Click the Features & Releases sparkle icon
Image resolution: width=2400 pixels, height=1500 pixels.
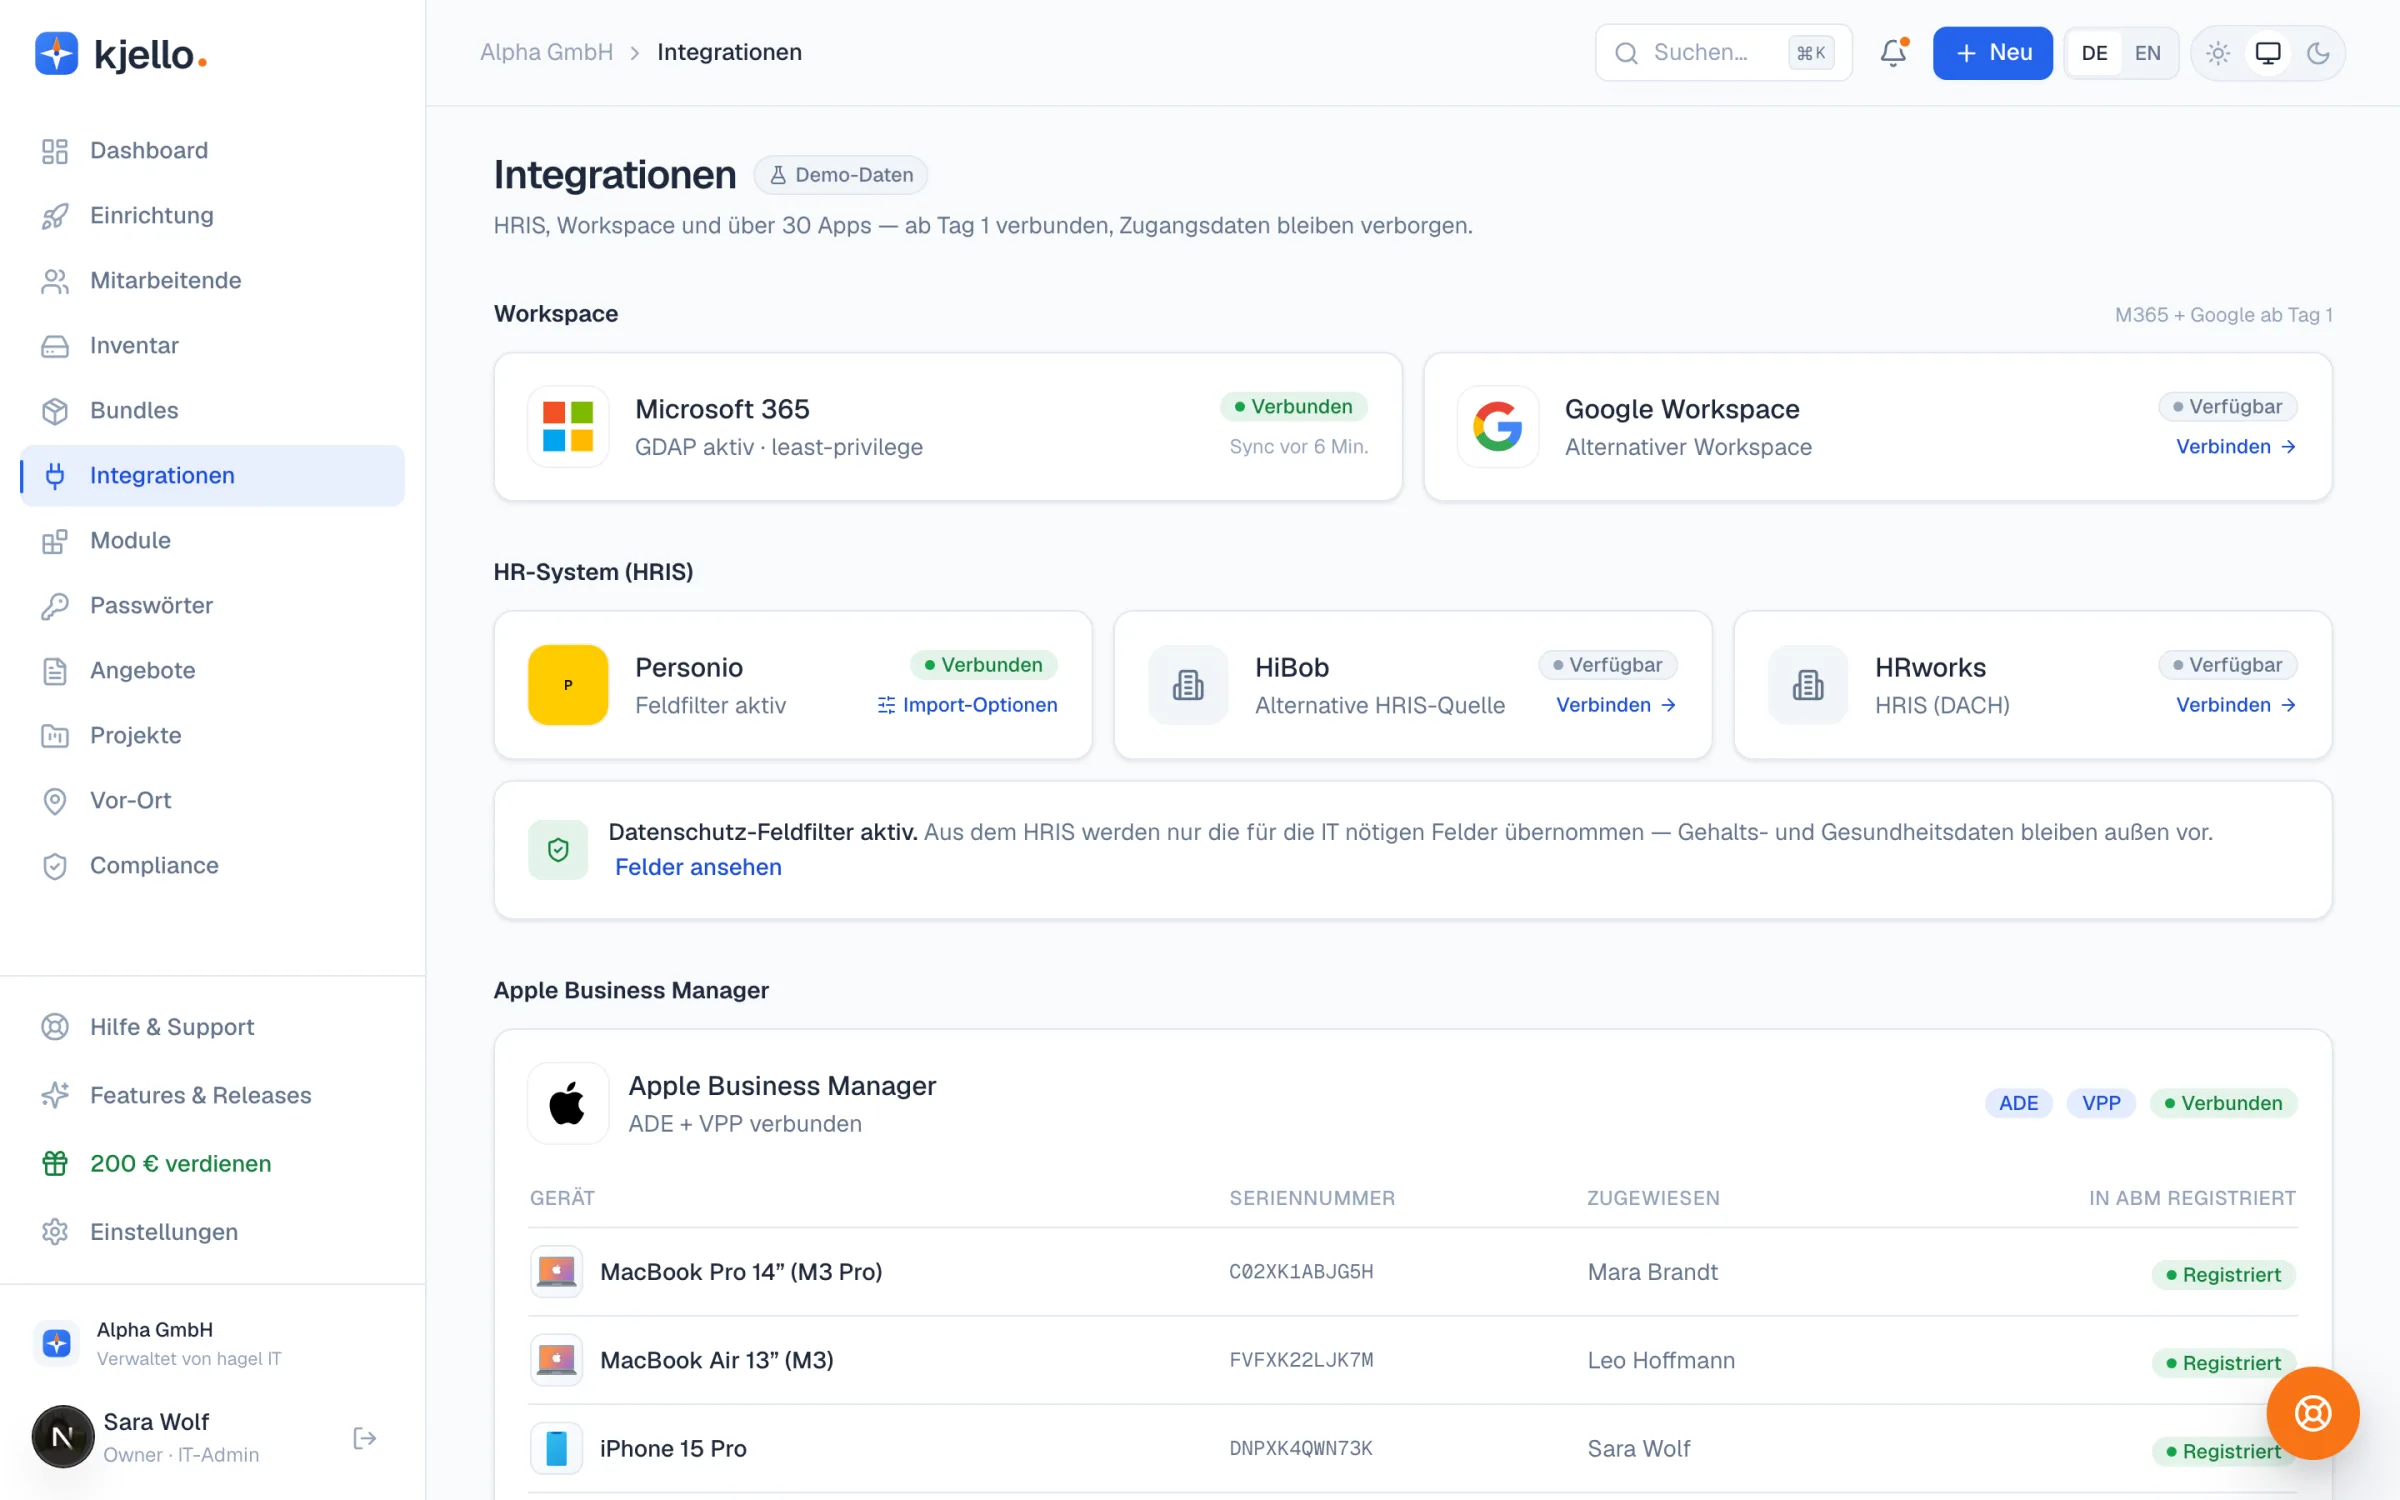[55, 1095]
